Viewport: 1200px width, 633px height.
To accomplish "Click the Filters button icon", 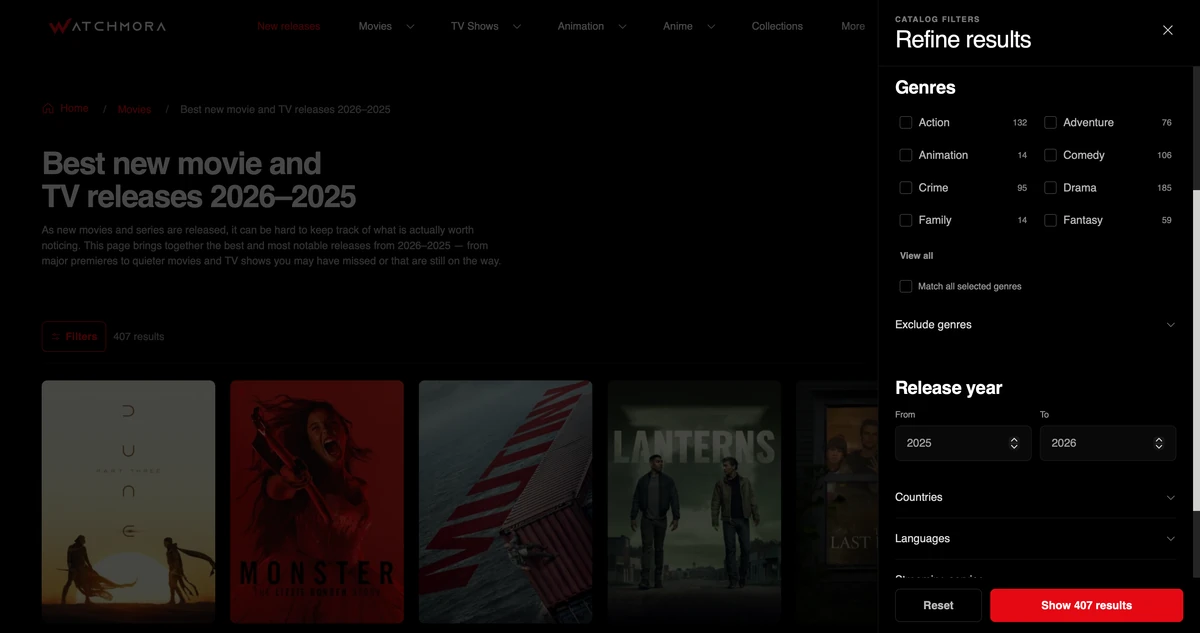I will (56, 337).
